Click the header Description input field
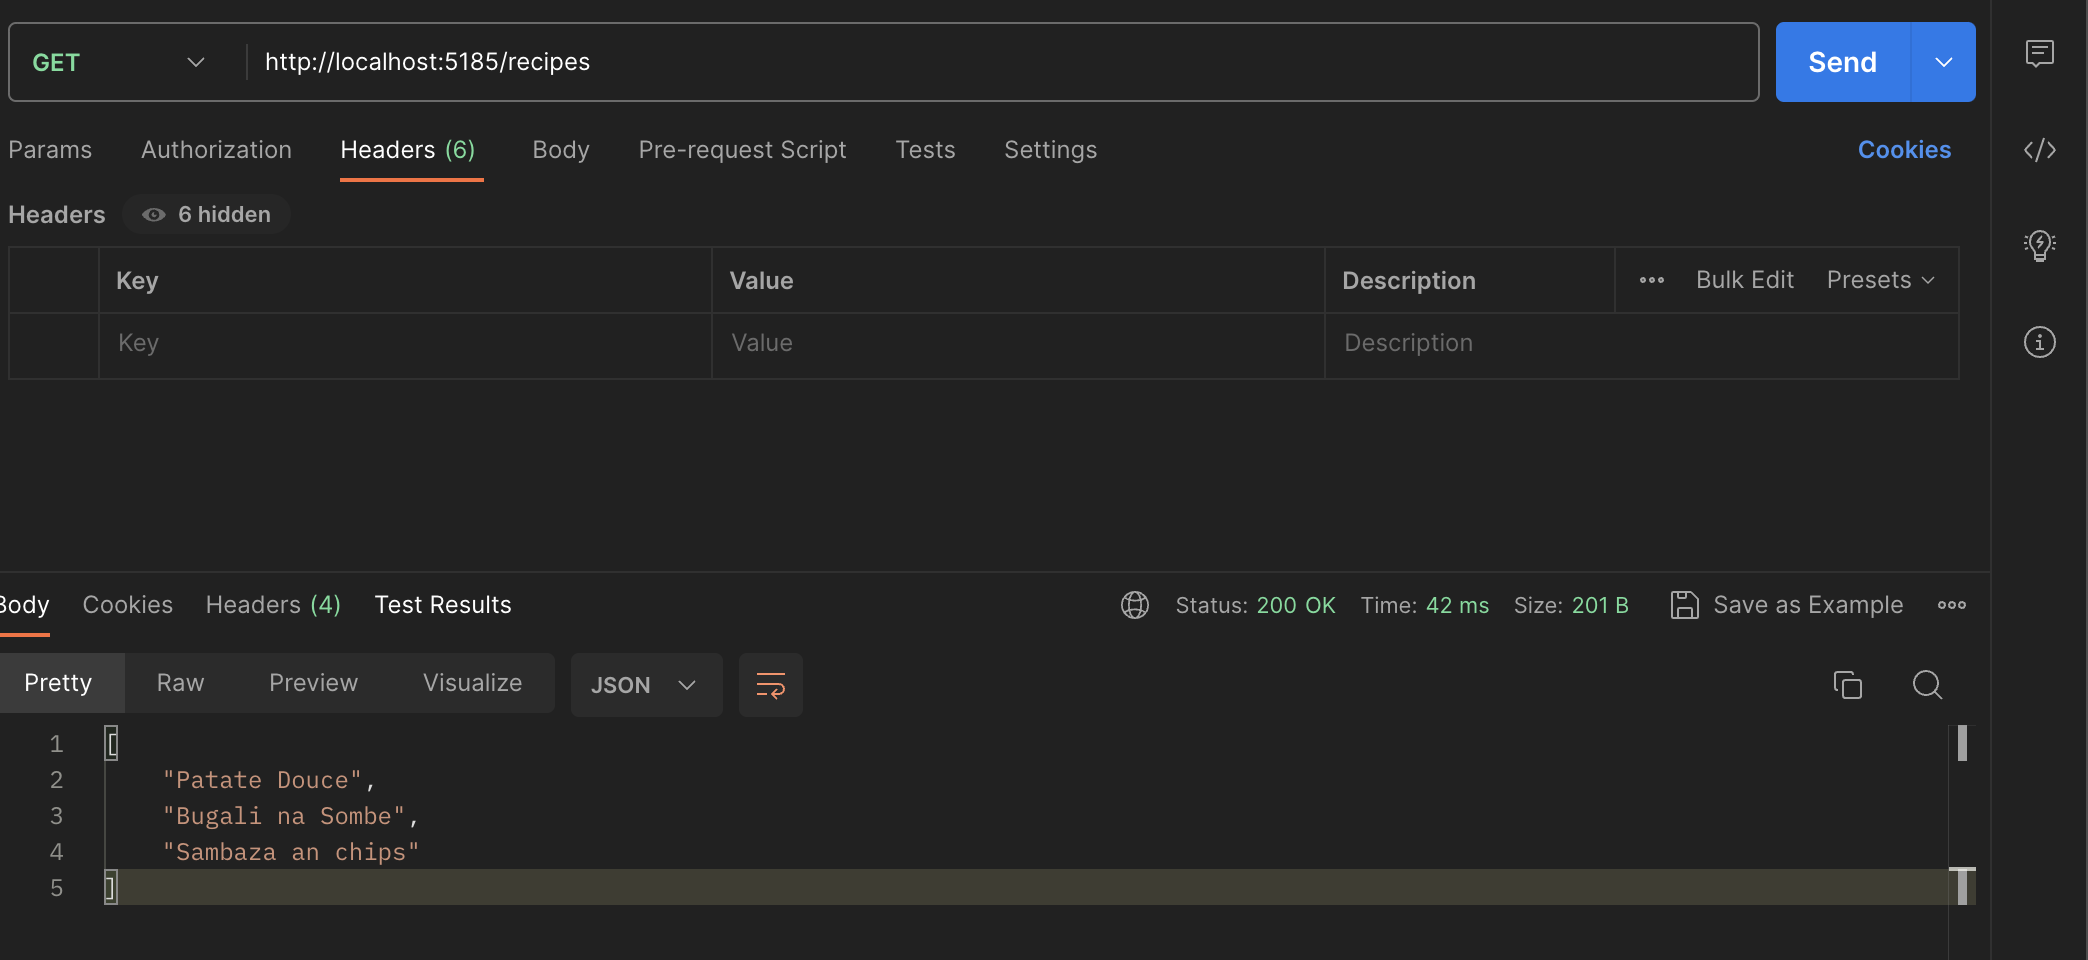This screenshot has height=960, width=2088. [1641, 344]
